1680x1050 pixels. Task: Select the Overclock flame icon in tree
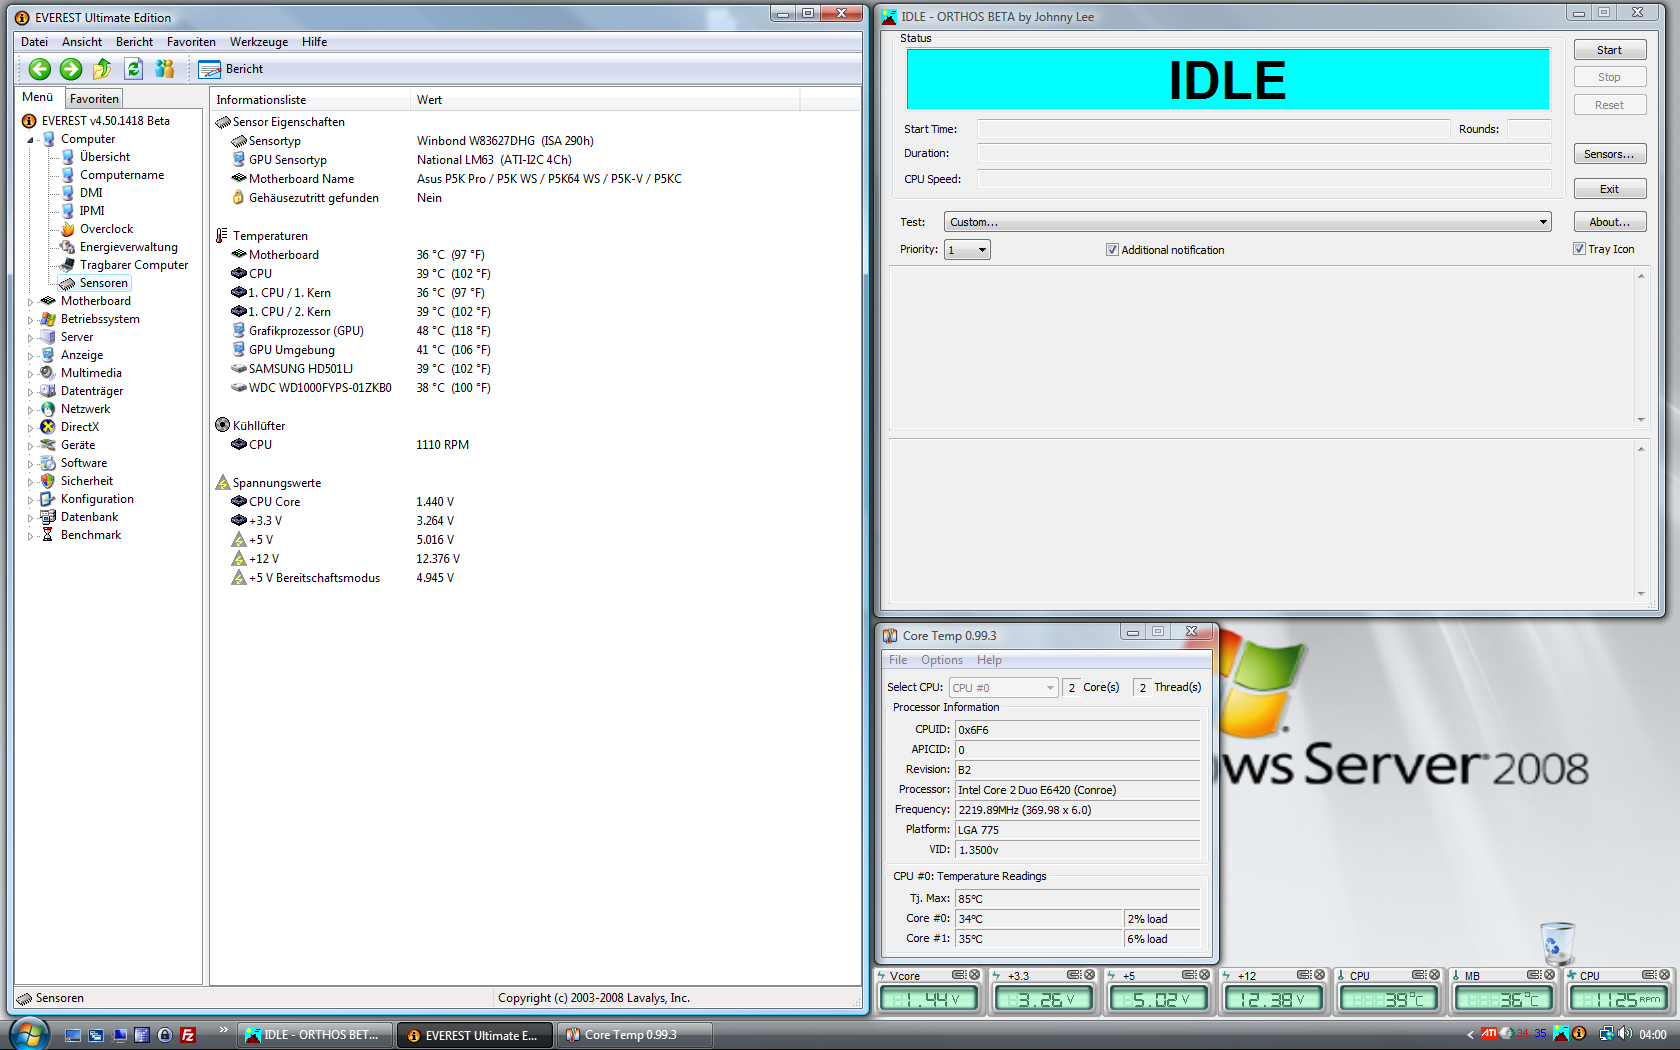pyautogui.click(x=68, y=229)
